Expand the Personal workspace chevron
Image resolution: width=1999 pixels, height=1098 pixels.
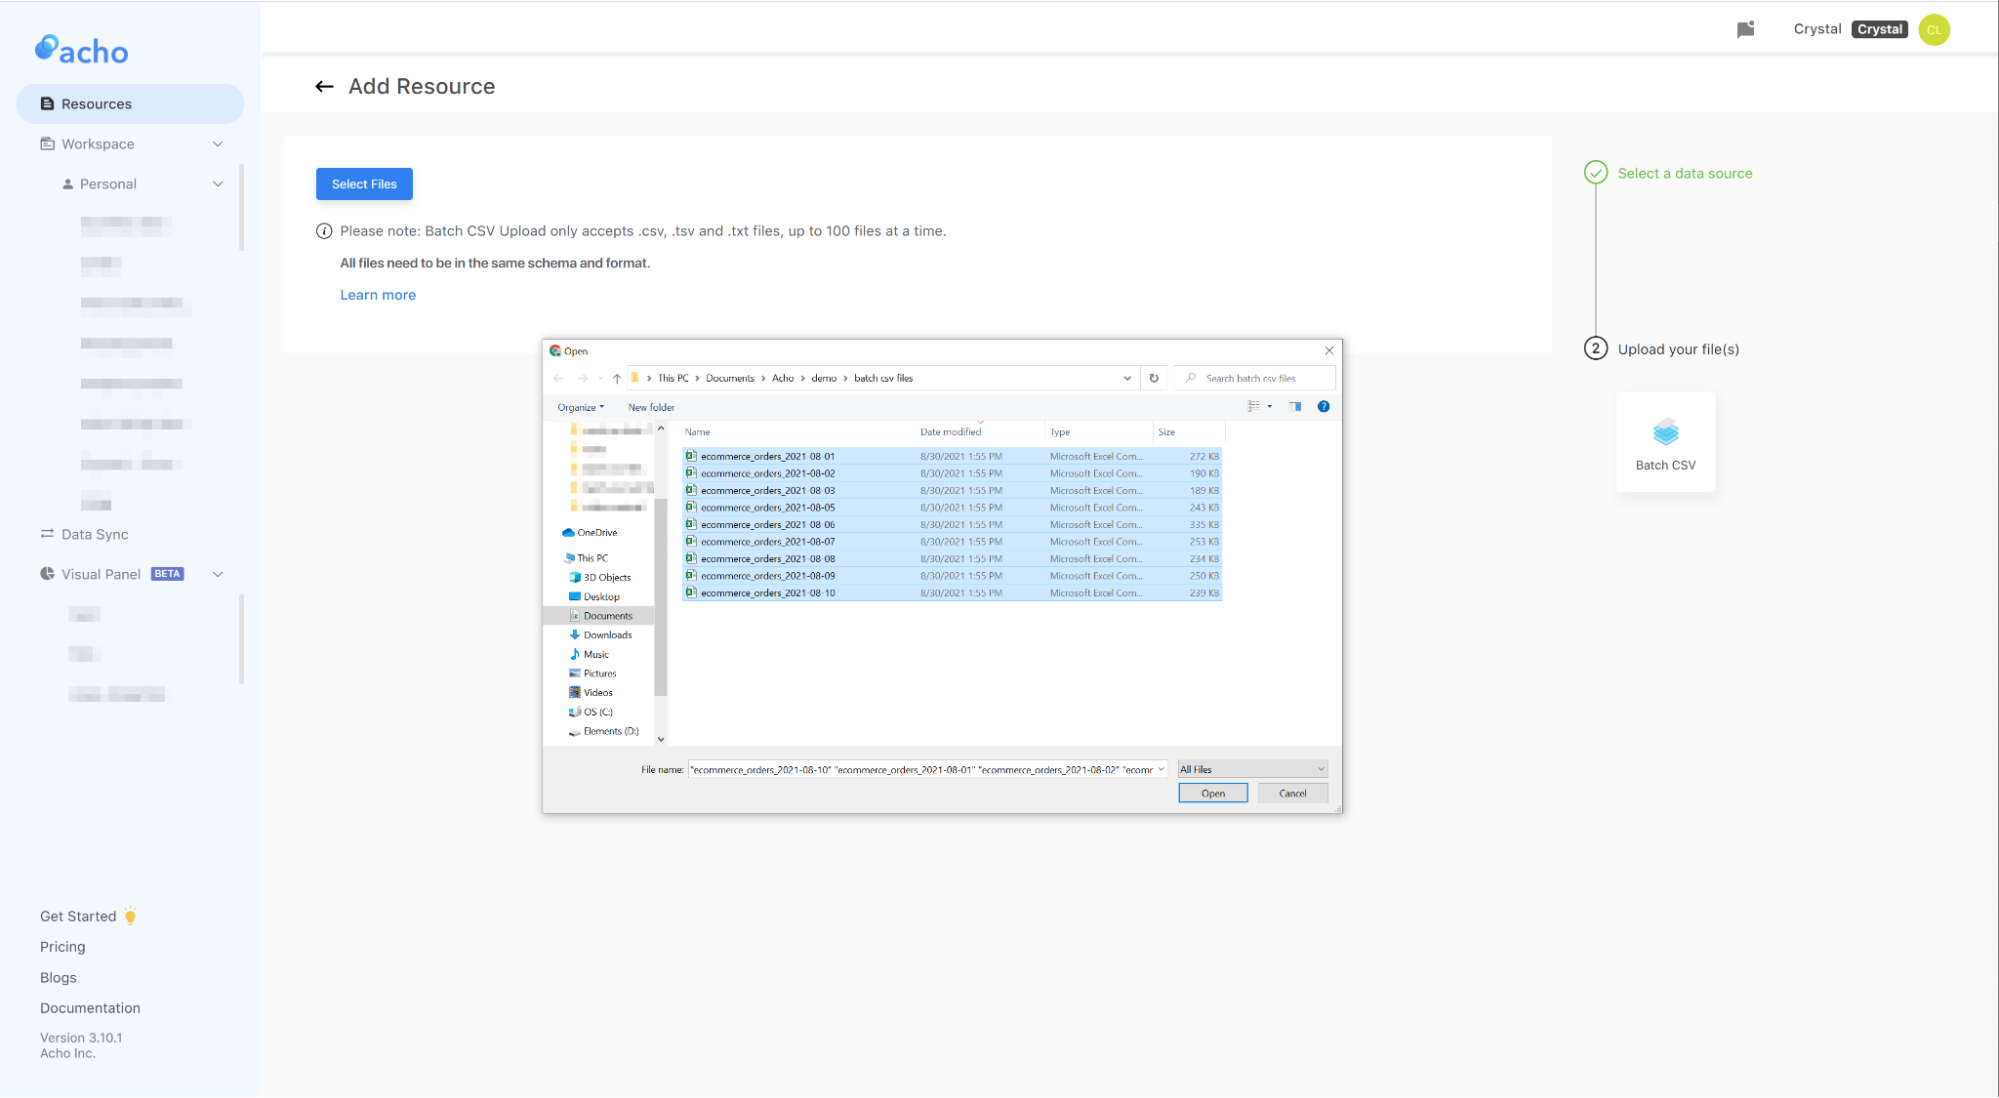[218, 183]
